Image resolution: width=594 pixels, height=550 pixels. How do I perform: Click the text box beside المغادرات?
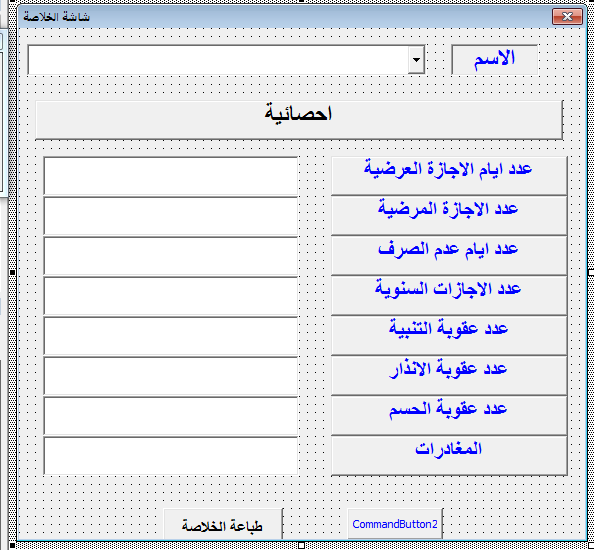click(x=170, y=456)
